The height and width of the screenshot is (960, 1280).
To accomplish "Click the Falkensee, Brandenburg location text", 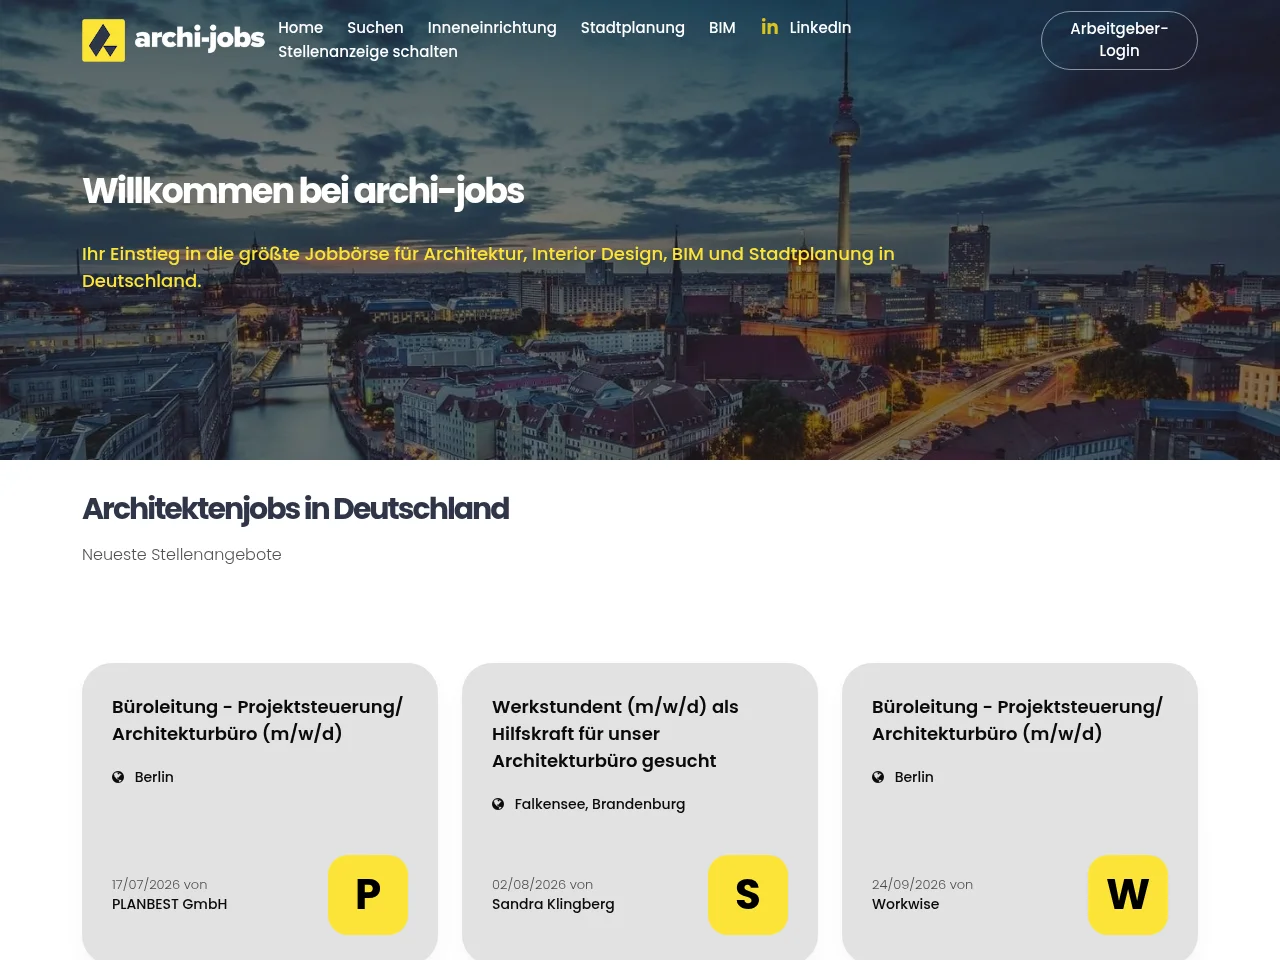I will [x=600, y=804].
